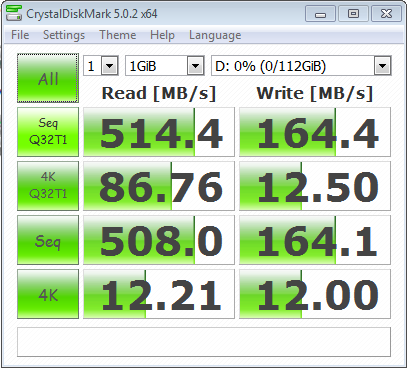Minimize the CrystalDiskMark window

point(320,14)
